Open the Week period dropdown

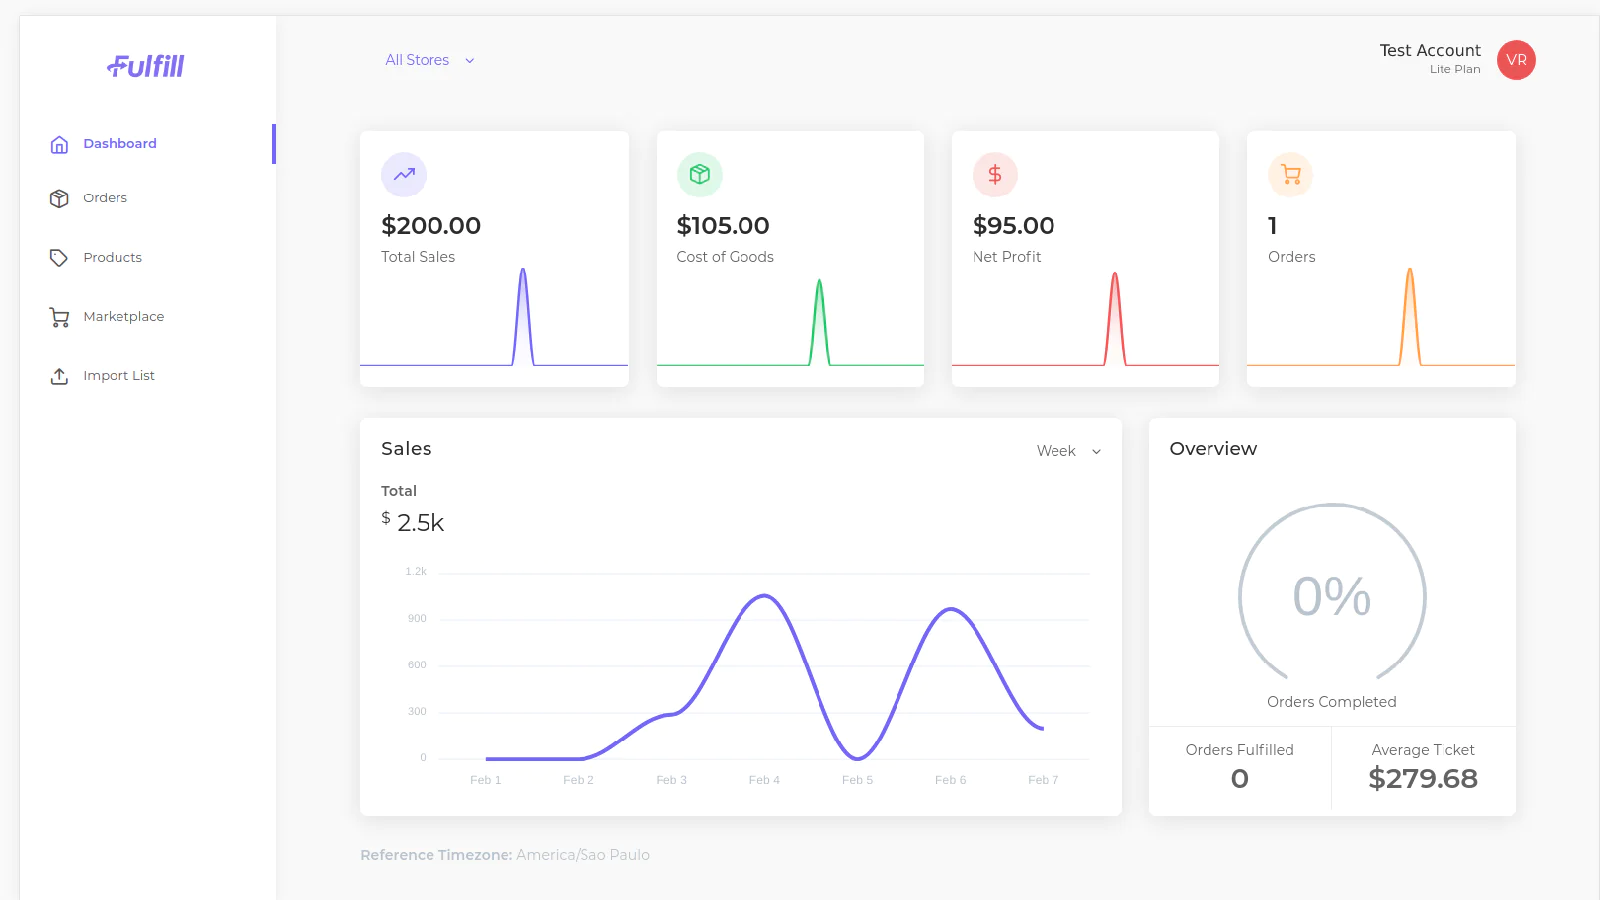point(1068,451)
